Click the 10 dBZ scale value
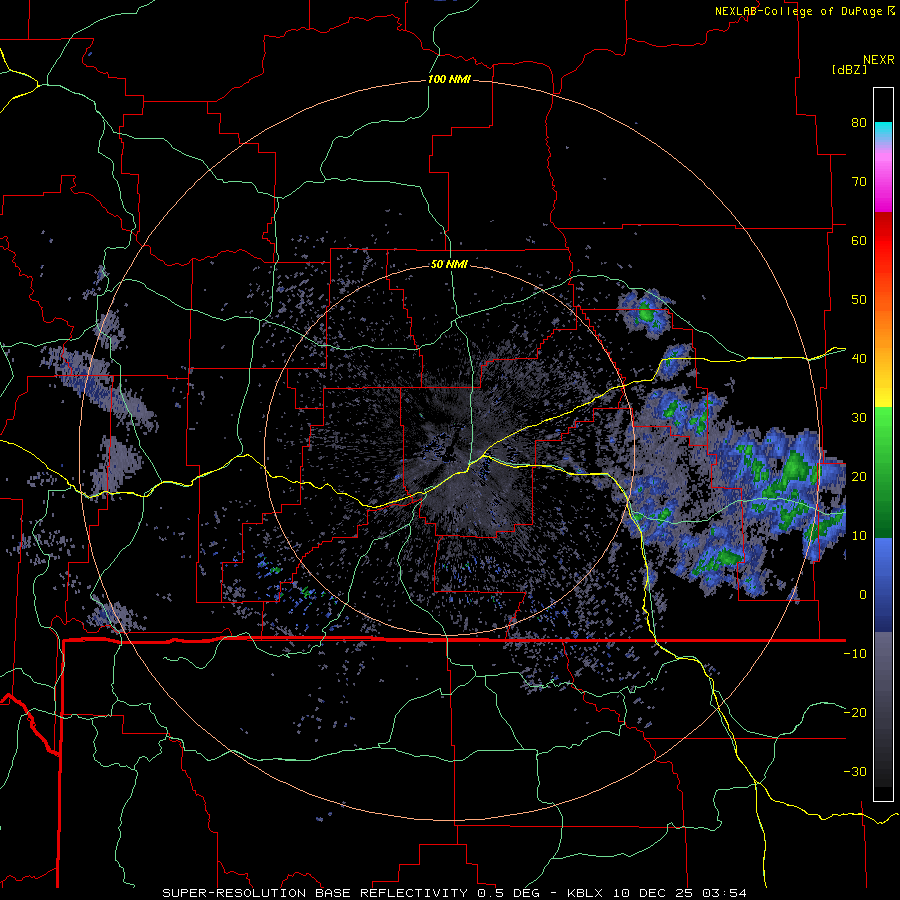The width and height of the screenshot is (900, 900). coord(859,536)
